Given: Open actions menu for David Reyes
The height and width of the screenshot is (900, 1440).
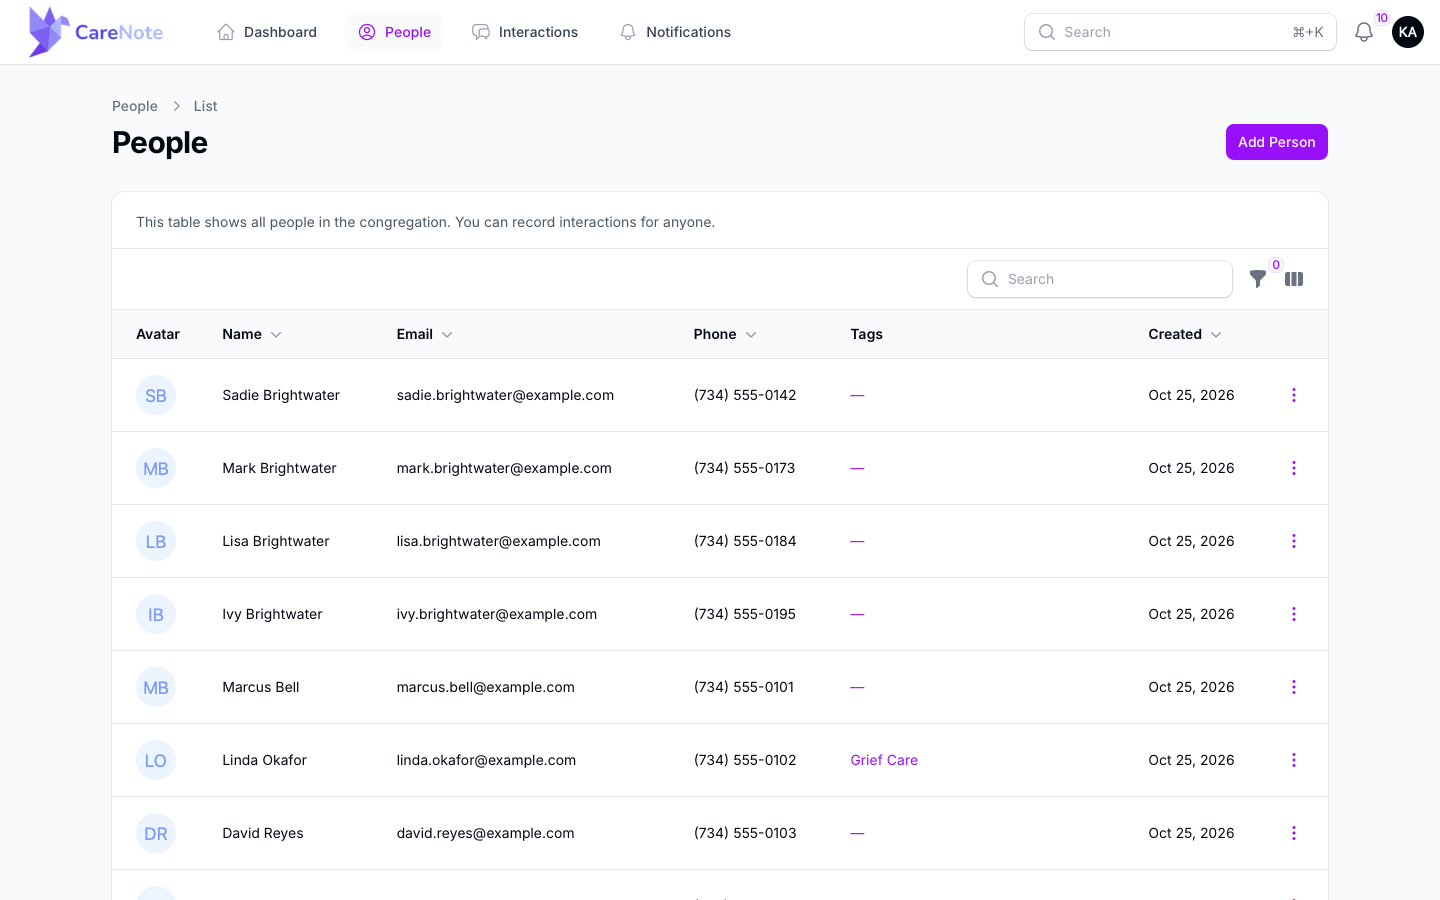Looking at the screenshot, I should 1294,833.
